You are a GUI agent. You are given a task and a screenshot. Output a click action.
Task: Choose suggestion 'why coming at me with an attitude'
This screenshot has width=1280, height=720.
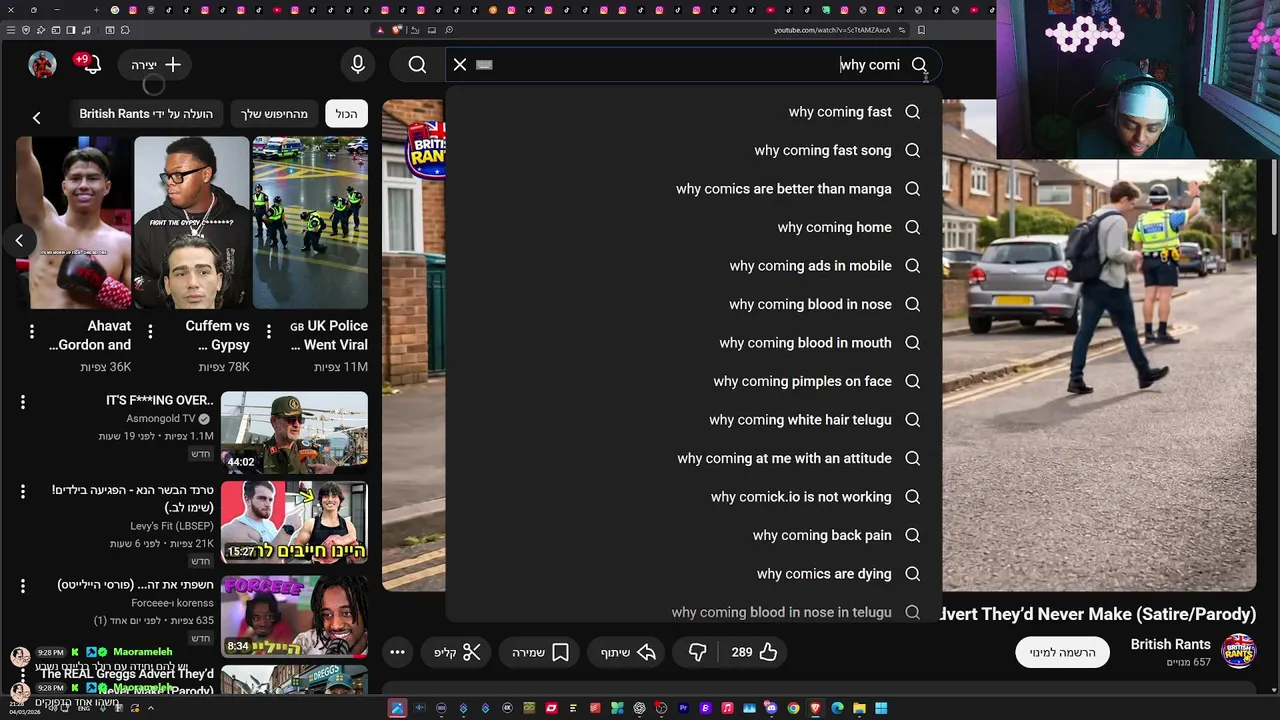(693, 458)
